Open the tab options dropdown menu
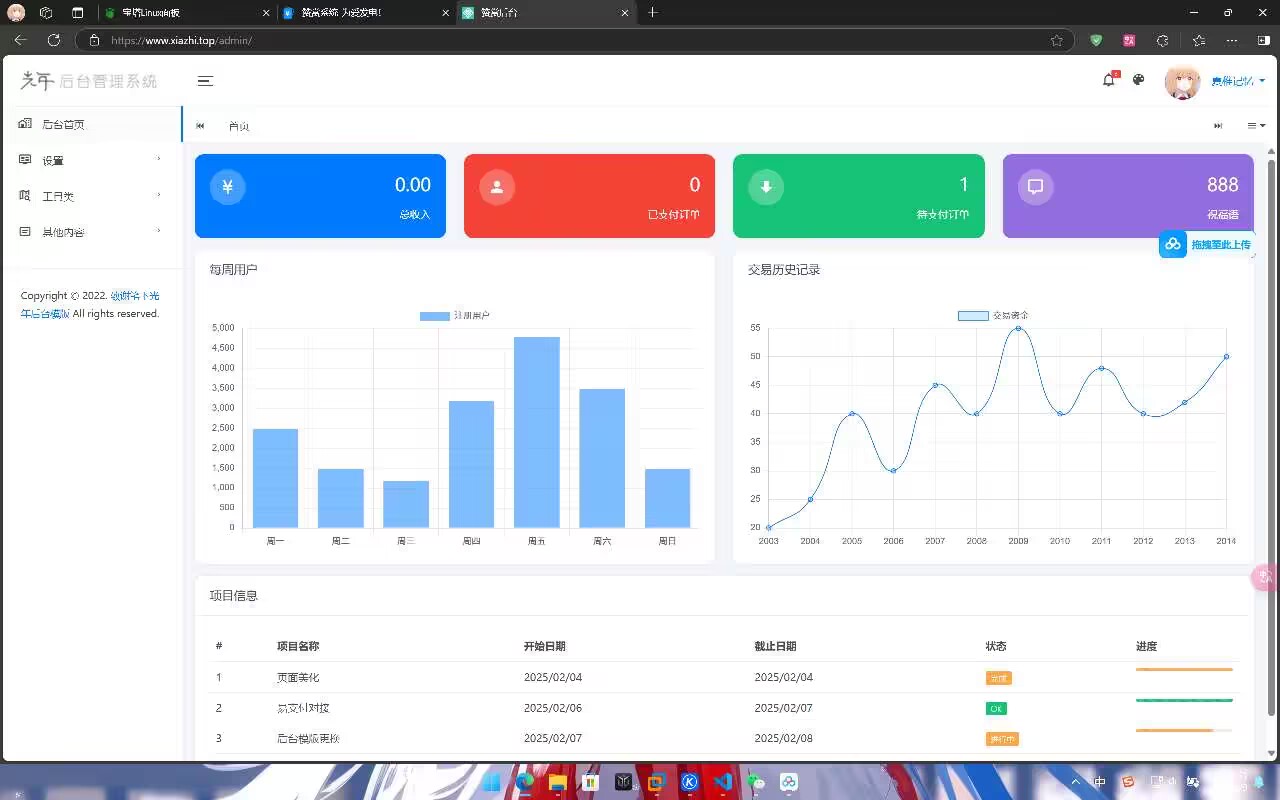This screenshot has width=1280, height=800. (x=1256, y=126)
